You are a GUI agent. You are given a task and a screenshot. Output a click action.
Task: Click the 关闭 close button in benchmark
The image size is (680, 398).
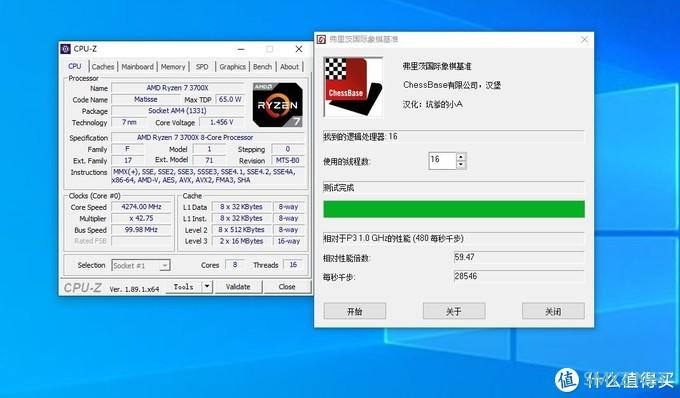pos(553,311)
